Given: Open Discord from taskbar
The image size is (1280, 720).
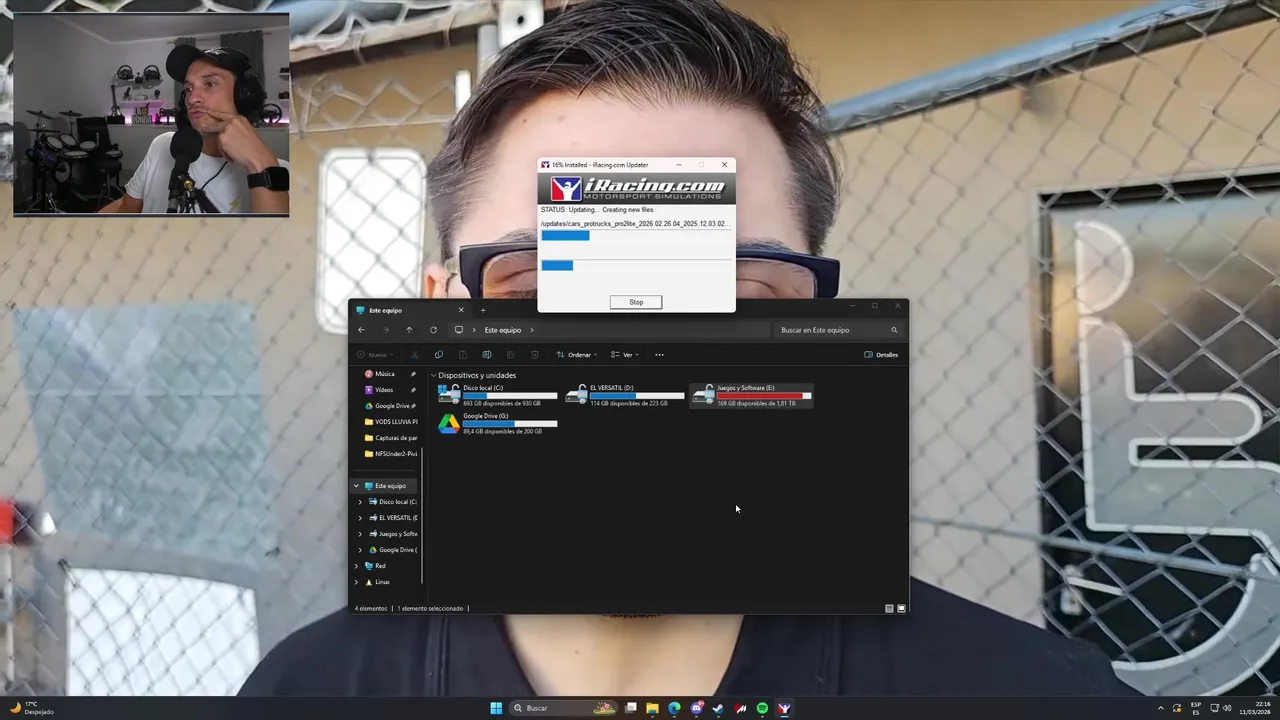Looking at the screenshot, I should [x=696, y=708].
